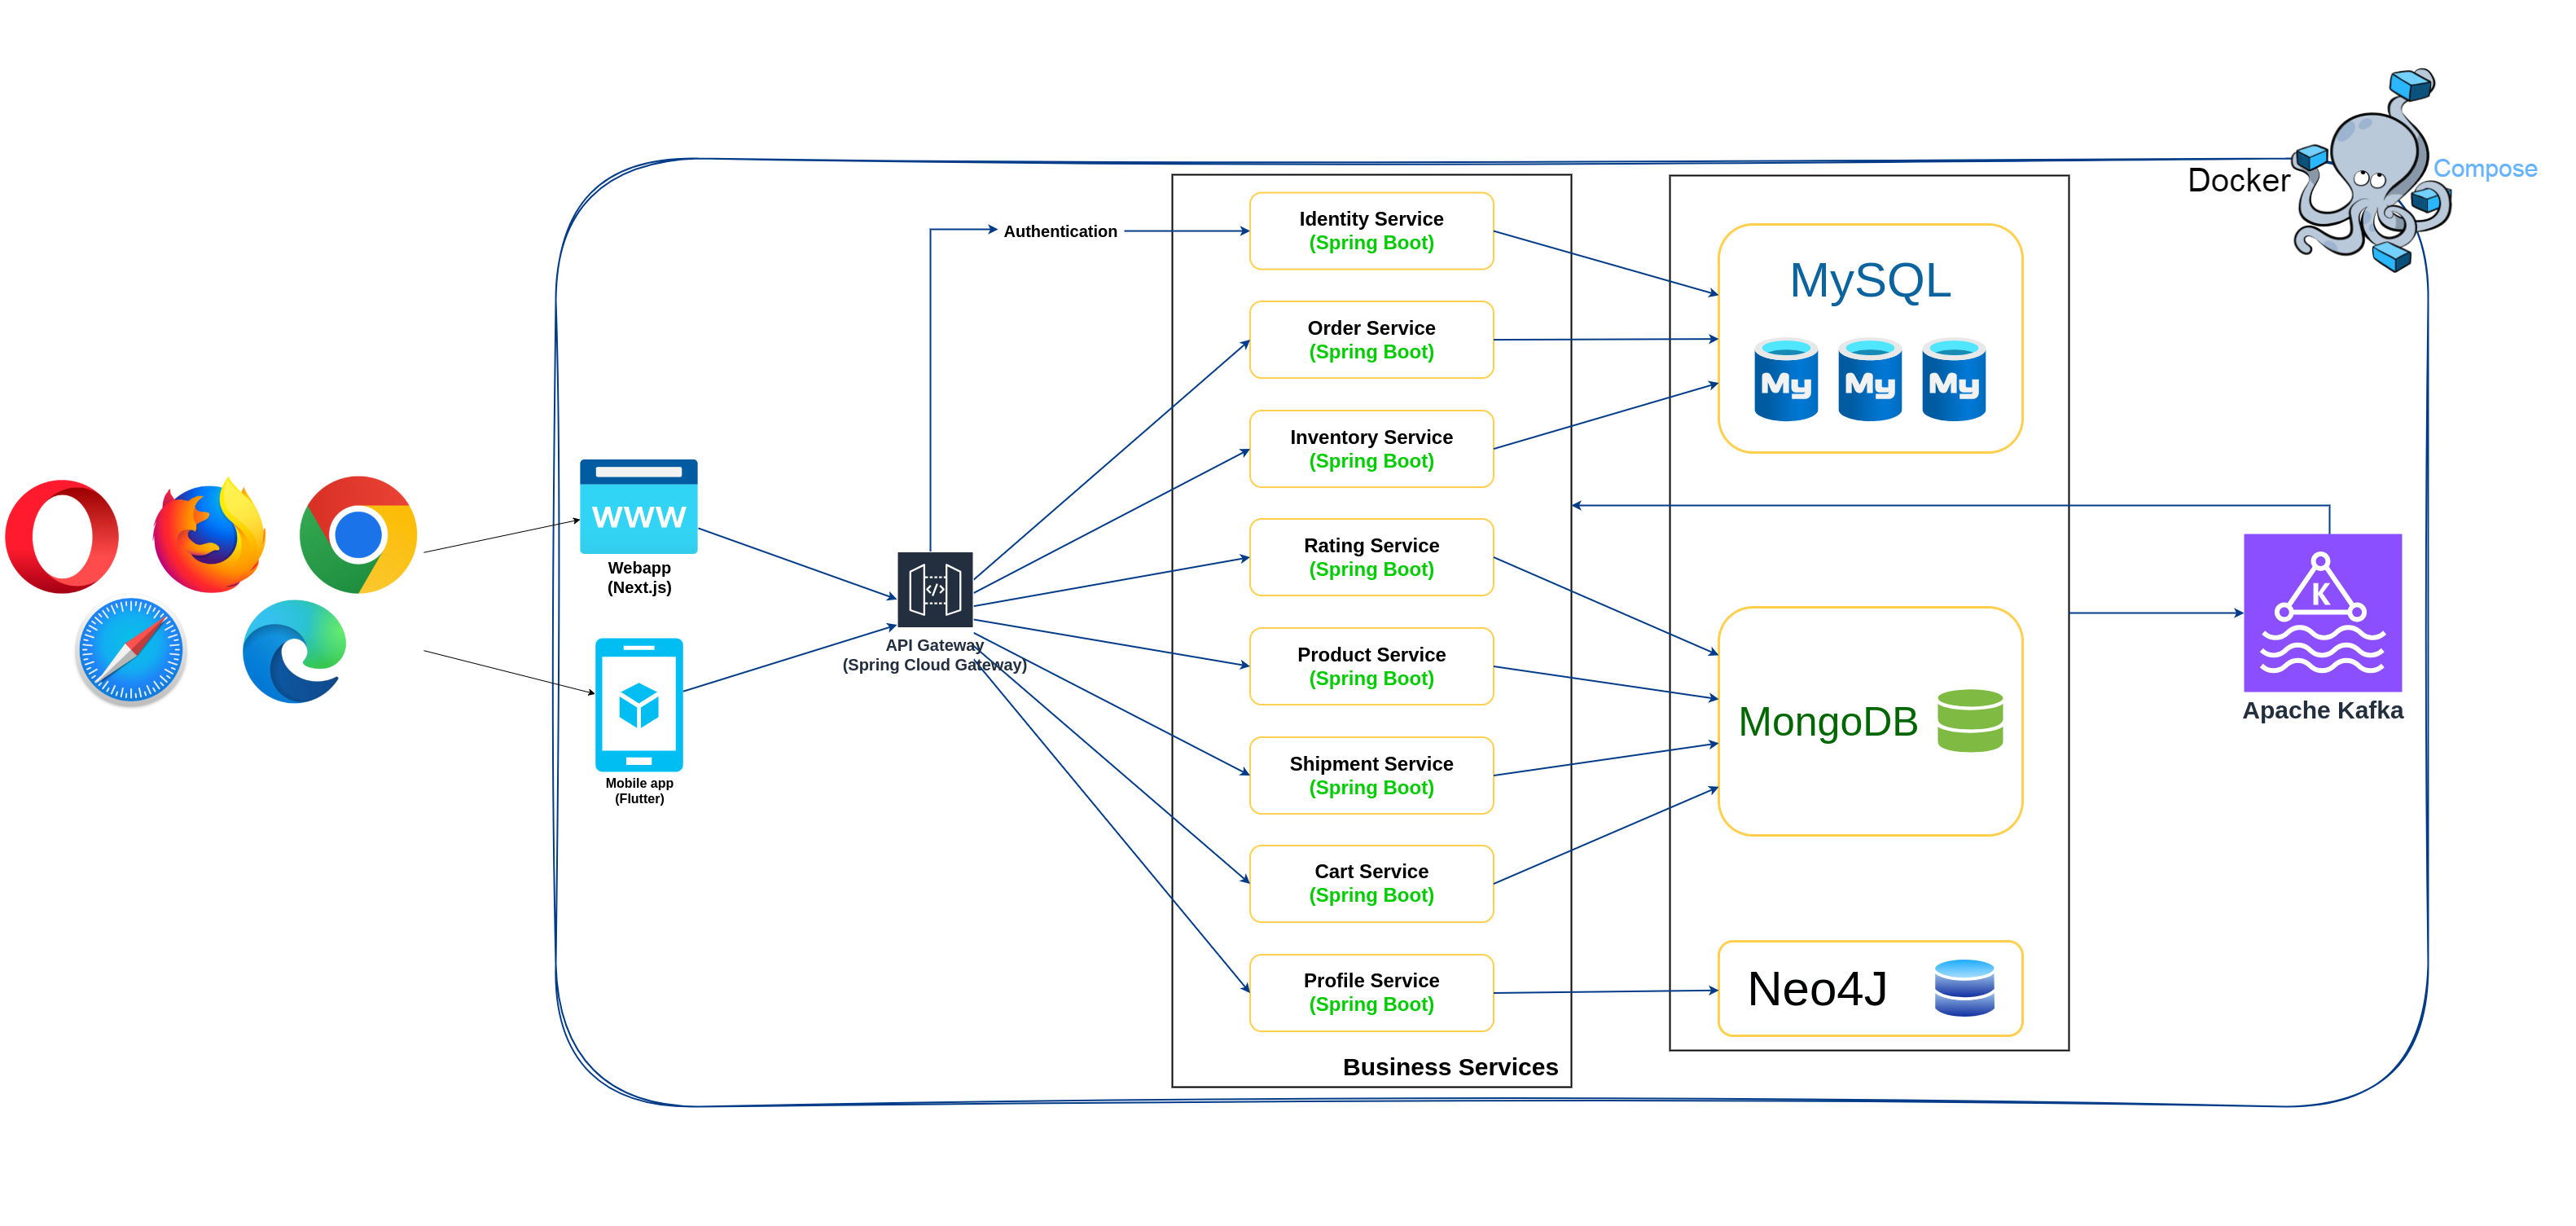The width and height of the screenshot is (2576, 1226).
Task: Select the Order Service box
Action: click(x=1370, y=340)
